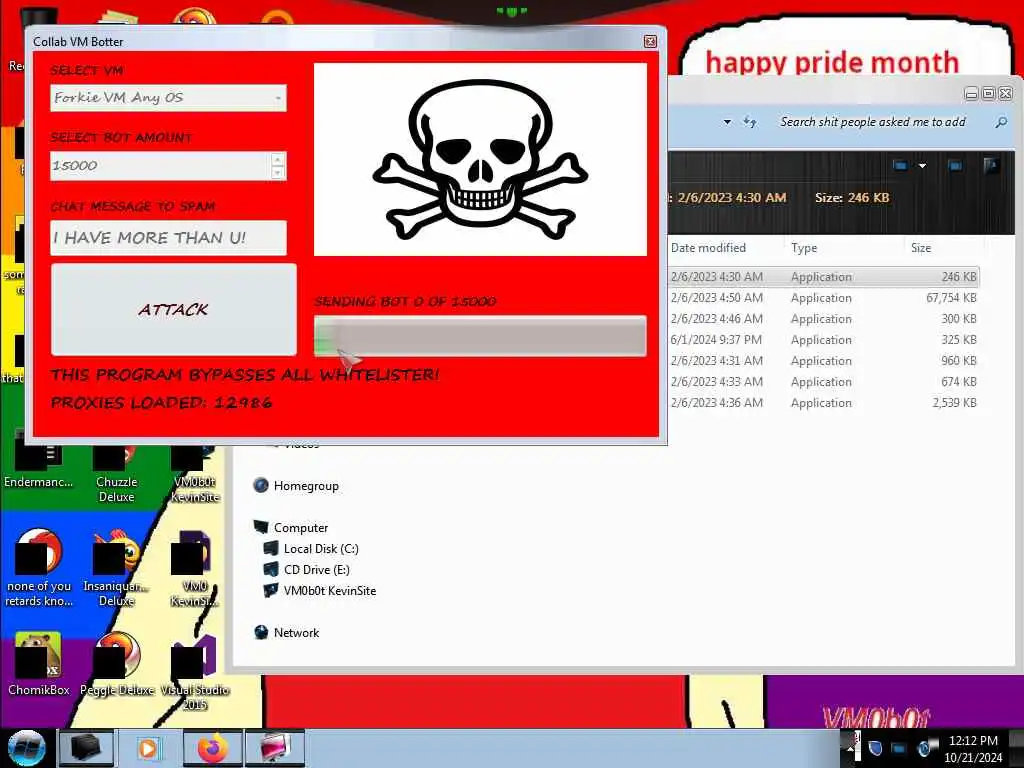Viewport: 1024px width, 768px height.
Task: Click the network icon in system tray
Action: click(x=899, y=748)
